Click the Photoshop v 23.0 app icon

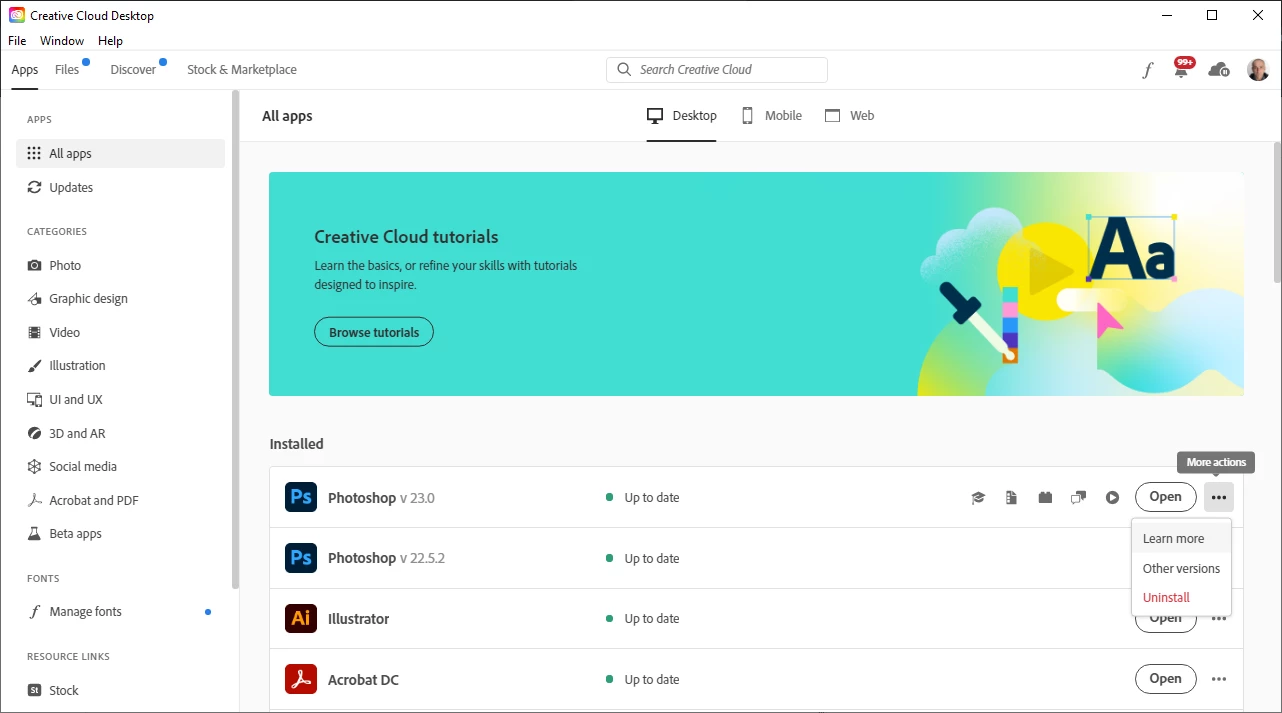tap(301, 497)
